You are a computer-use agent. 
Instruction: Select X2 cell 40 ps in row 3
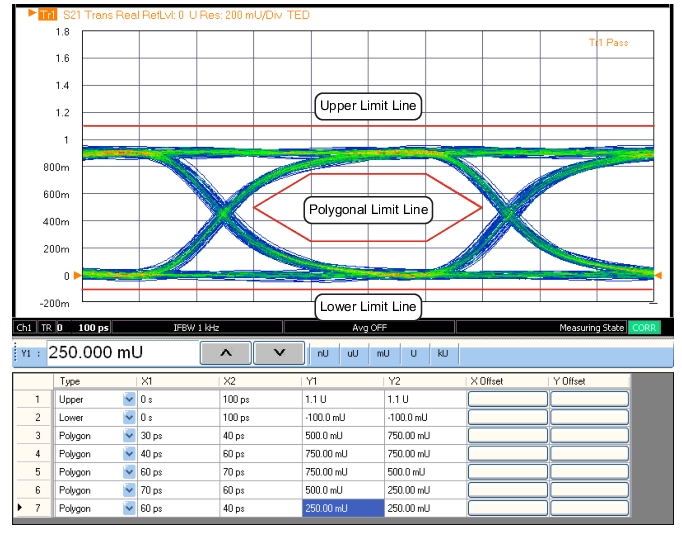261,436
